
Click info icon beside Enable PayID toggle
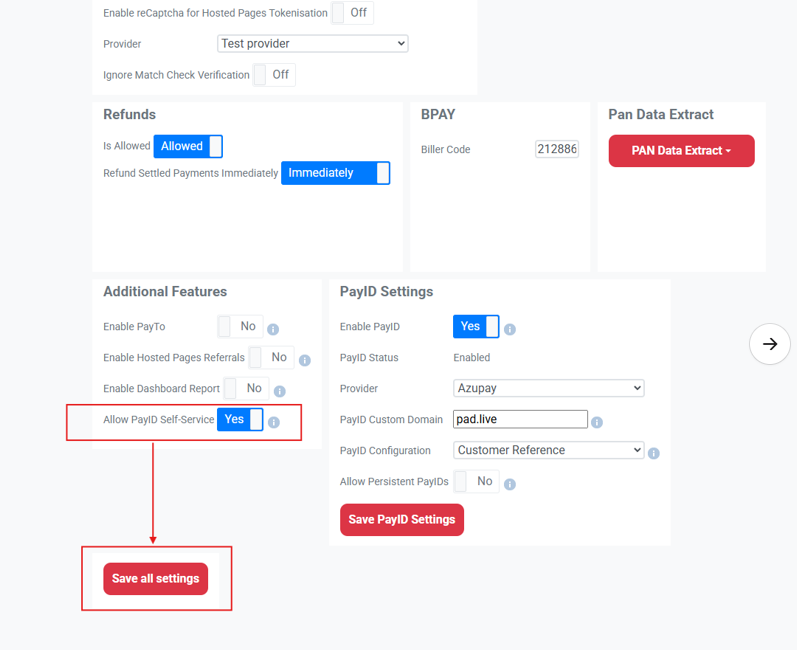(510, 329)
